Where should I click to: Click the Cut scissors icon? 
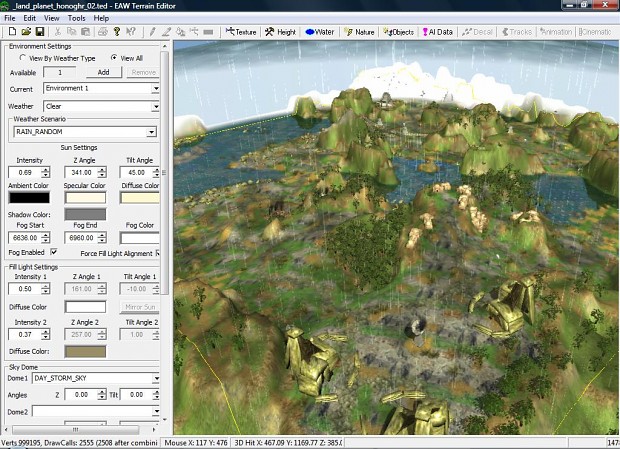pyautogui.click(x=58, y=32)
